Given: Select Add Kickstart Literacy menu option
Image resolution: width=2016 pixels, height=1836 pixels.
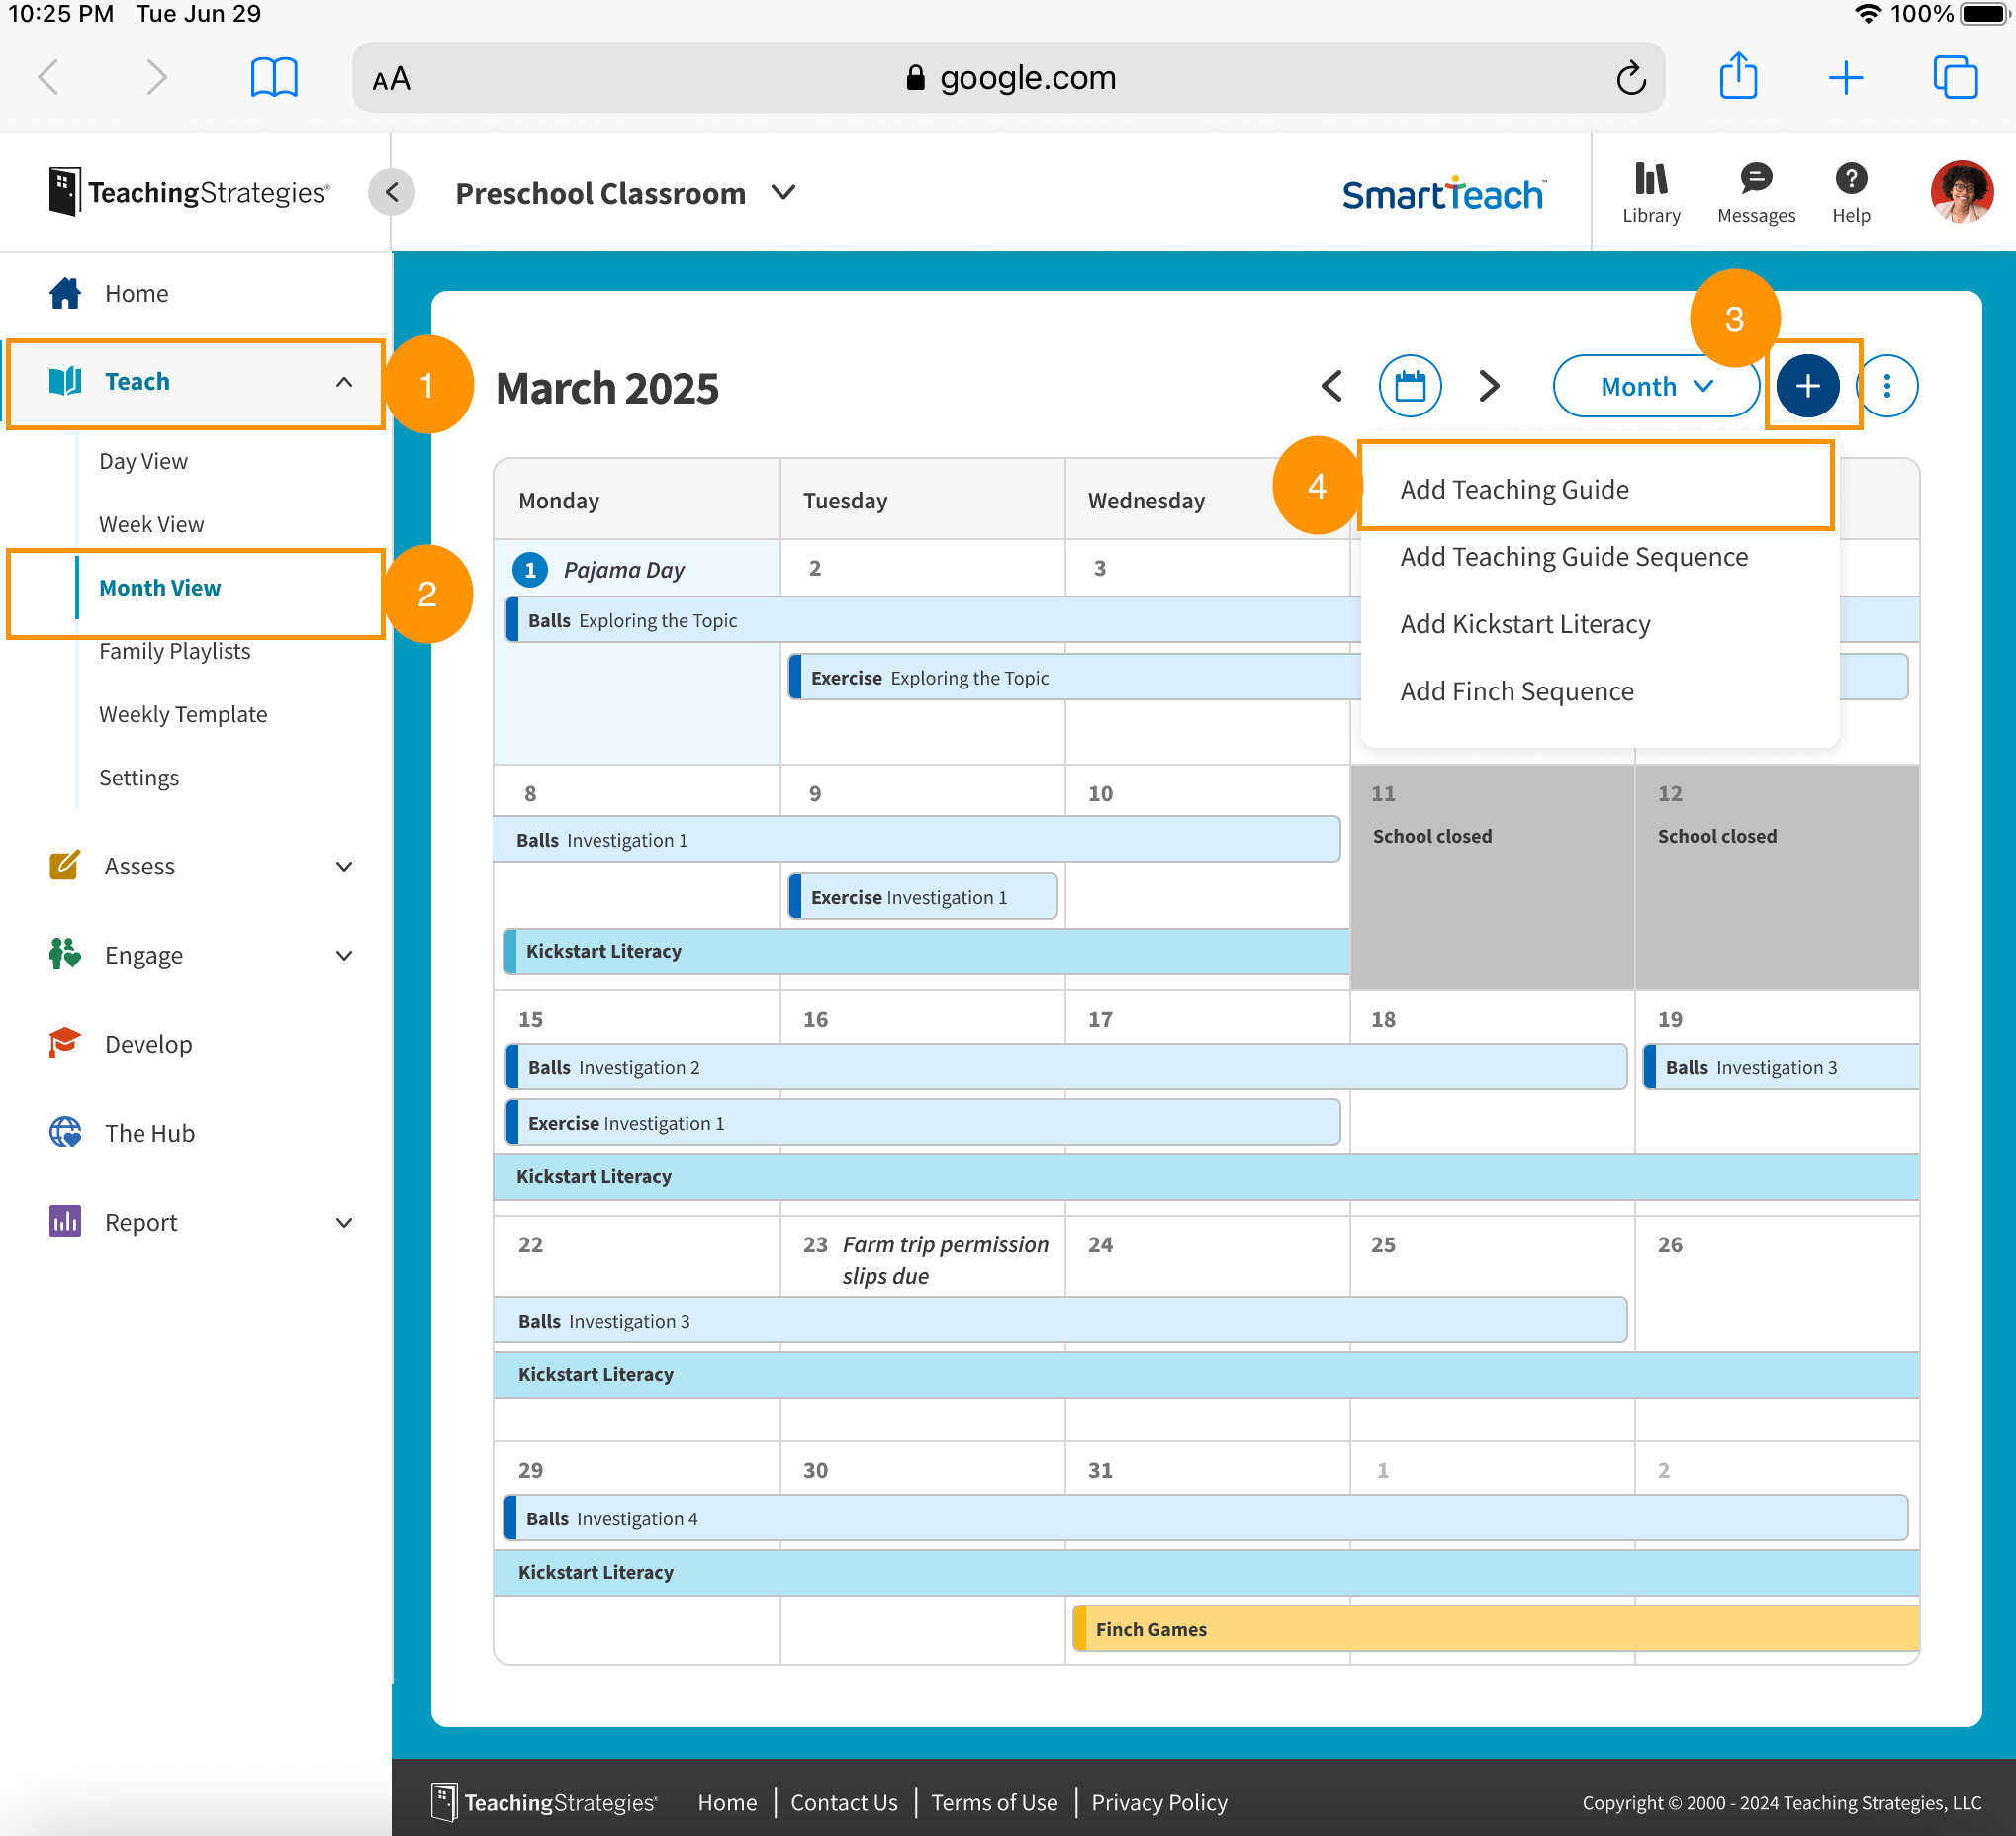Looking at the screenshot, I should tap(1524, 624).
